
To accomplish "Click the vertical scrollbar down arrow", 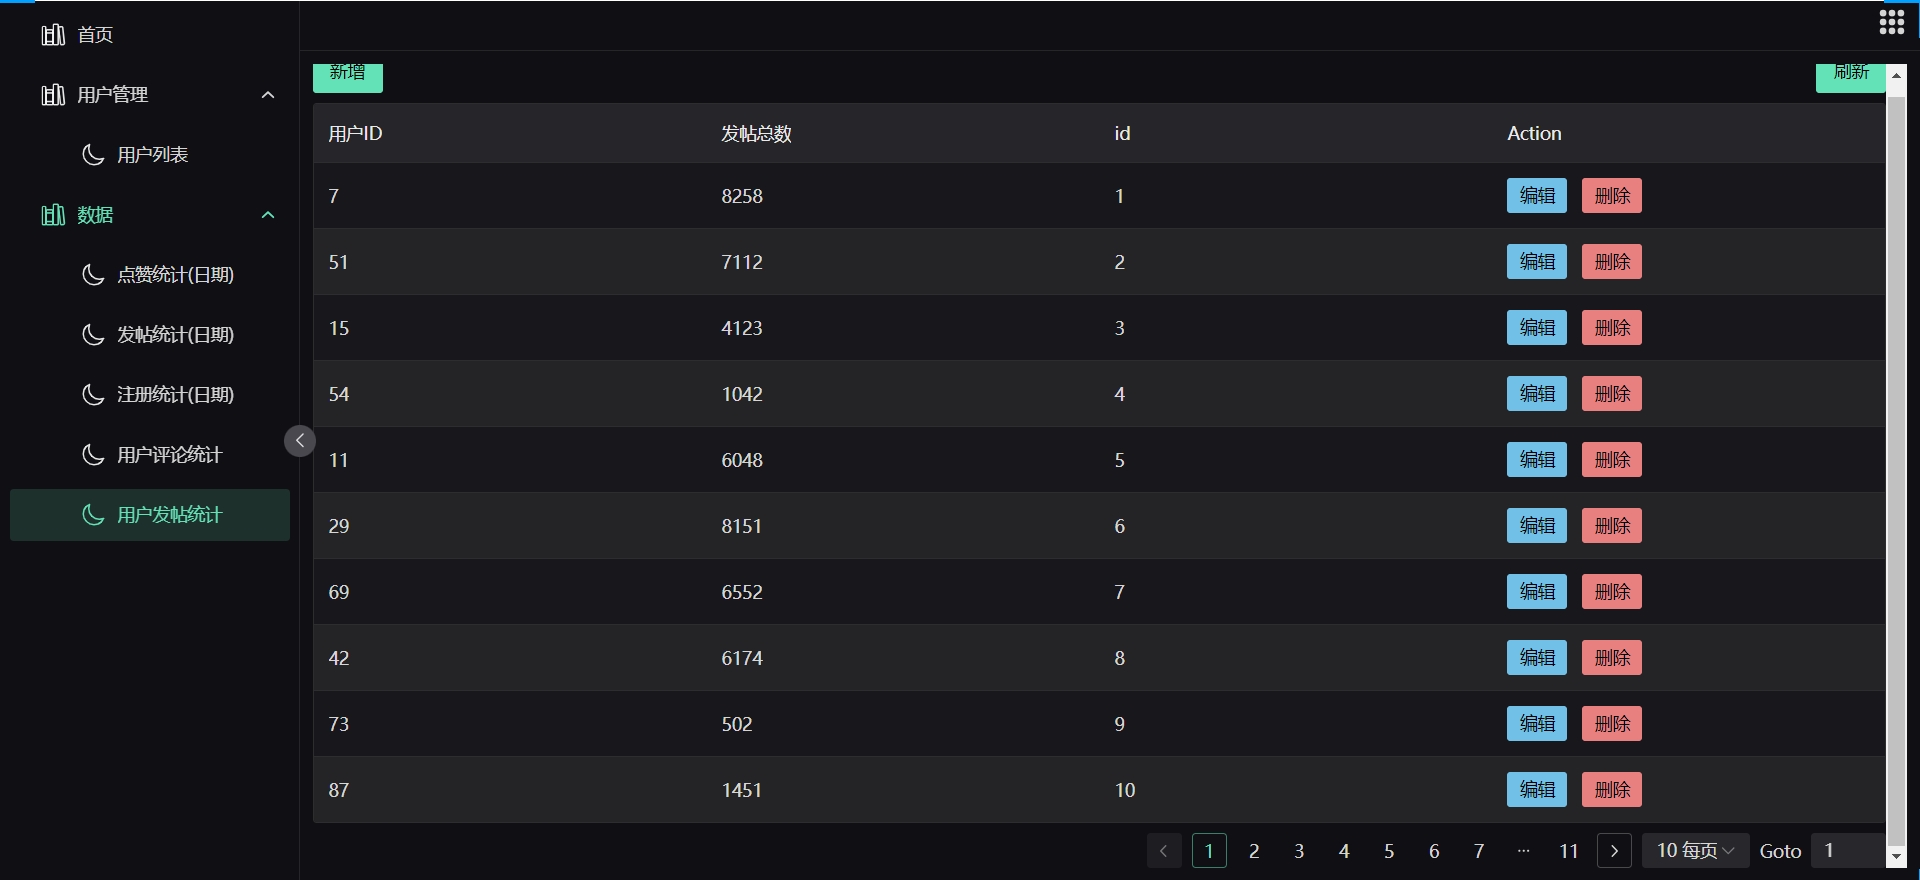I will click(1896, 857).
